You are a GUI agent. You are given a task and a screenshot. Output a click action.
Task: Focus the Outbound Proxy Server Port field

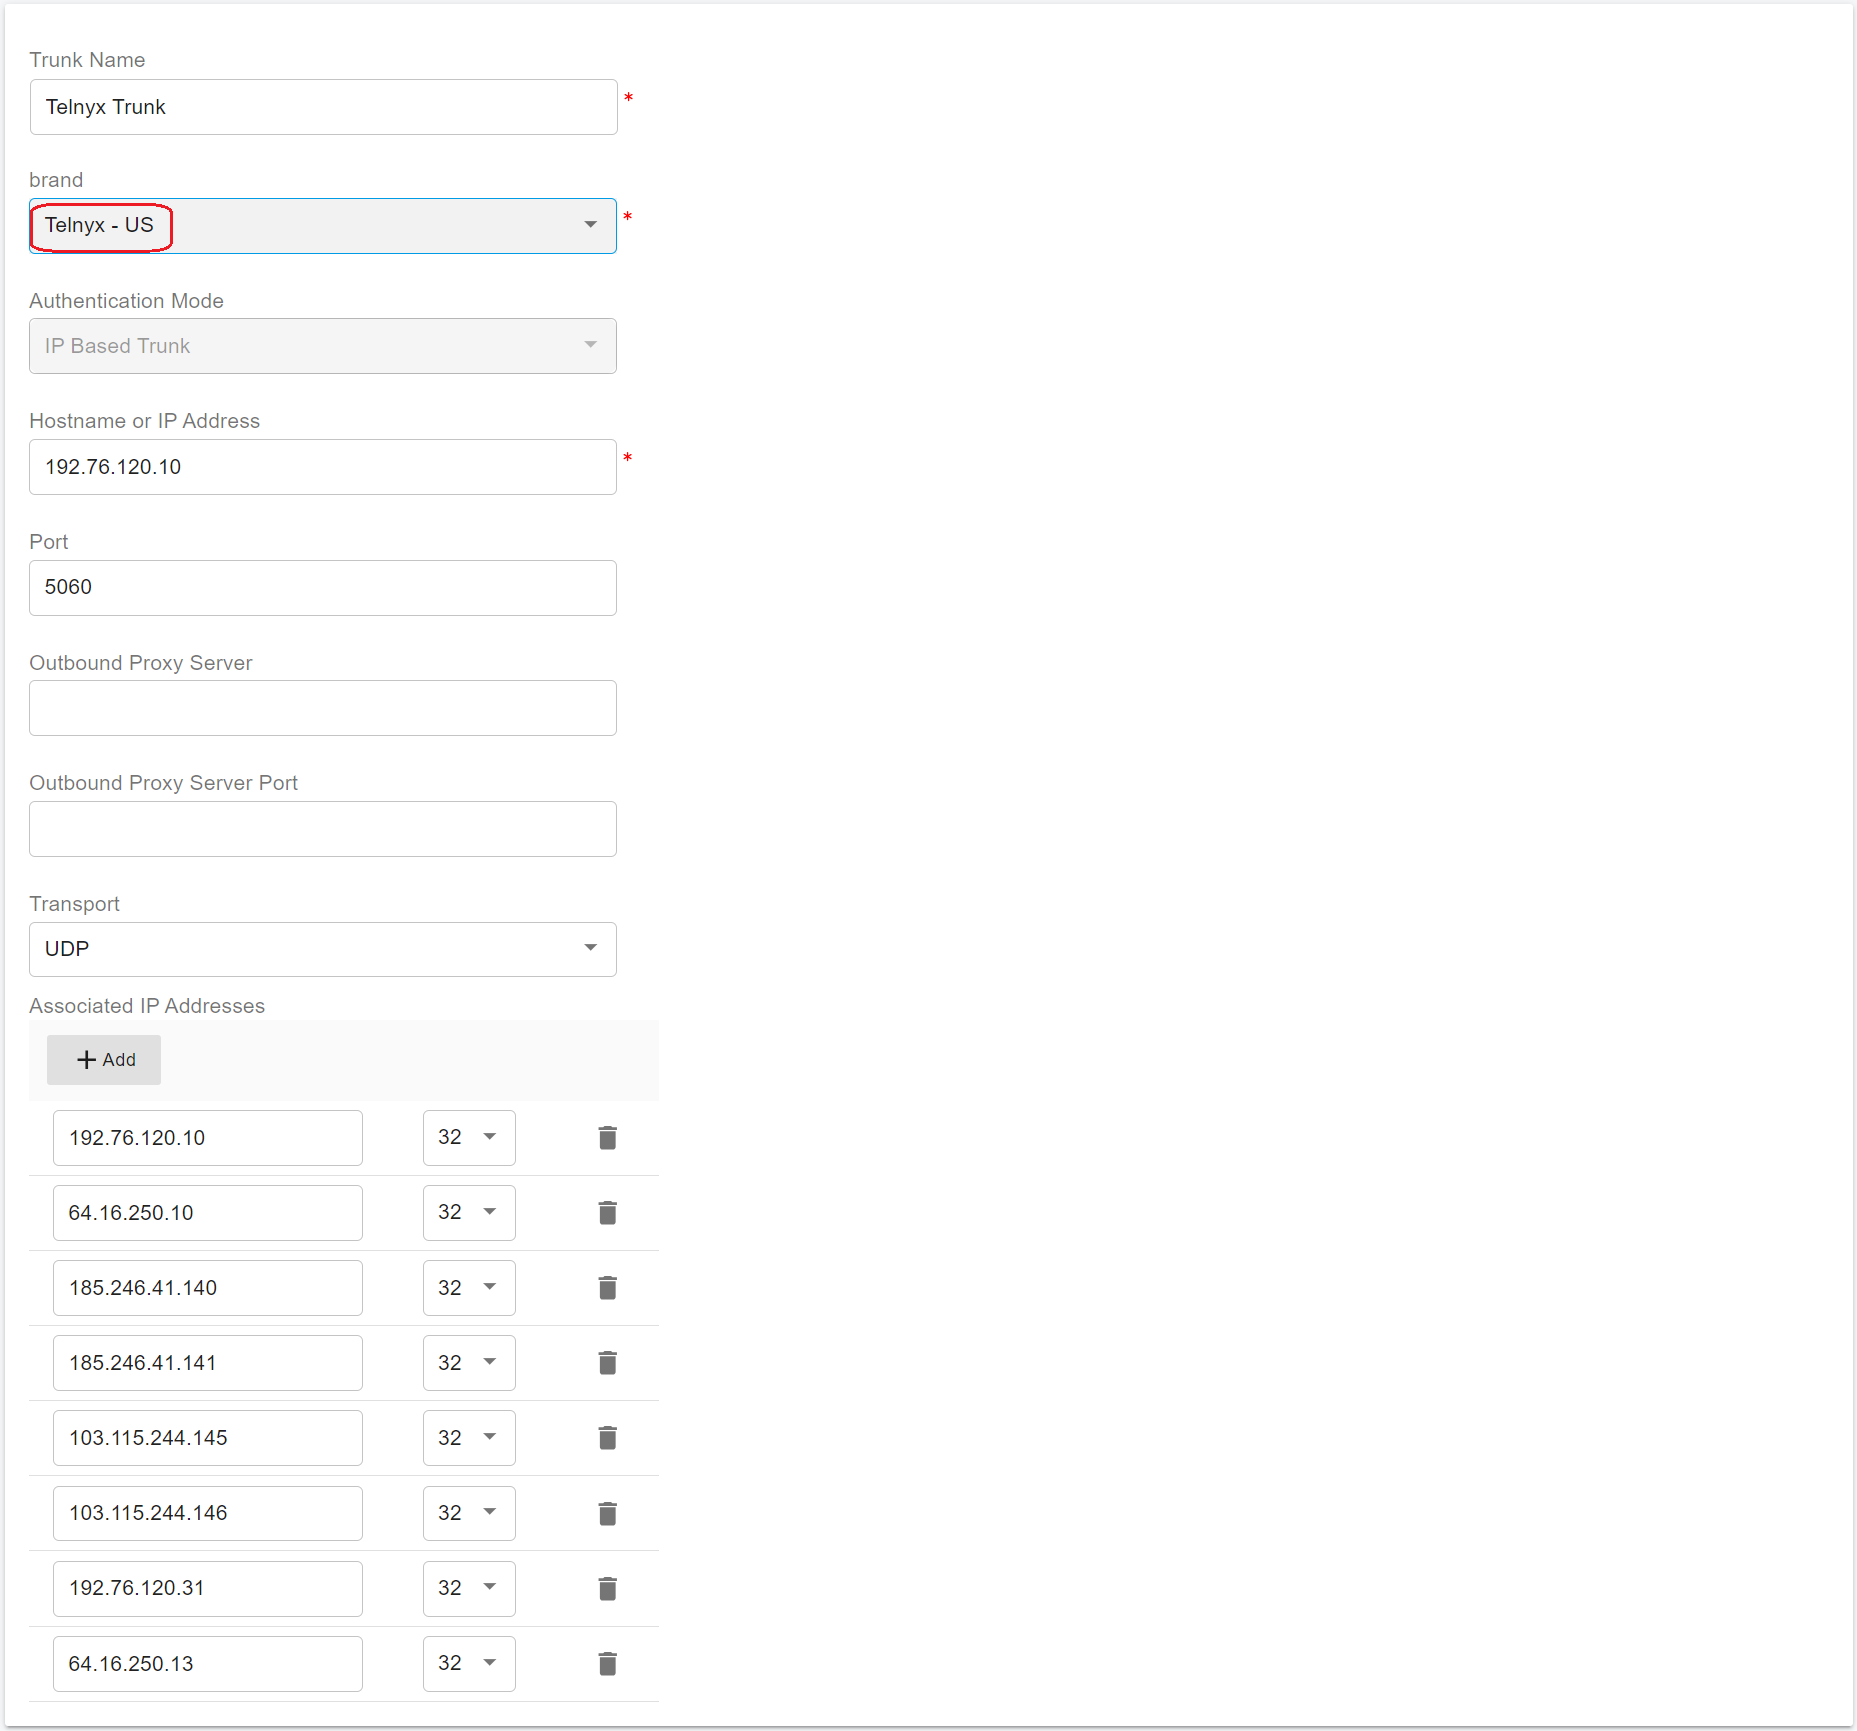point(323,829)
